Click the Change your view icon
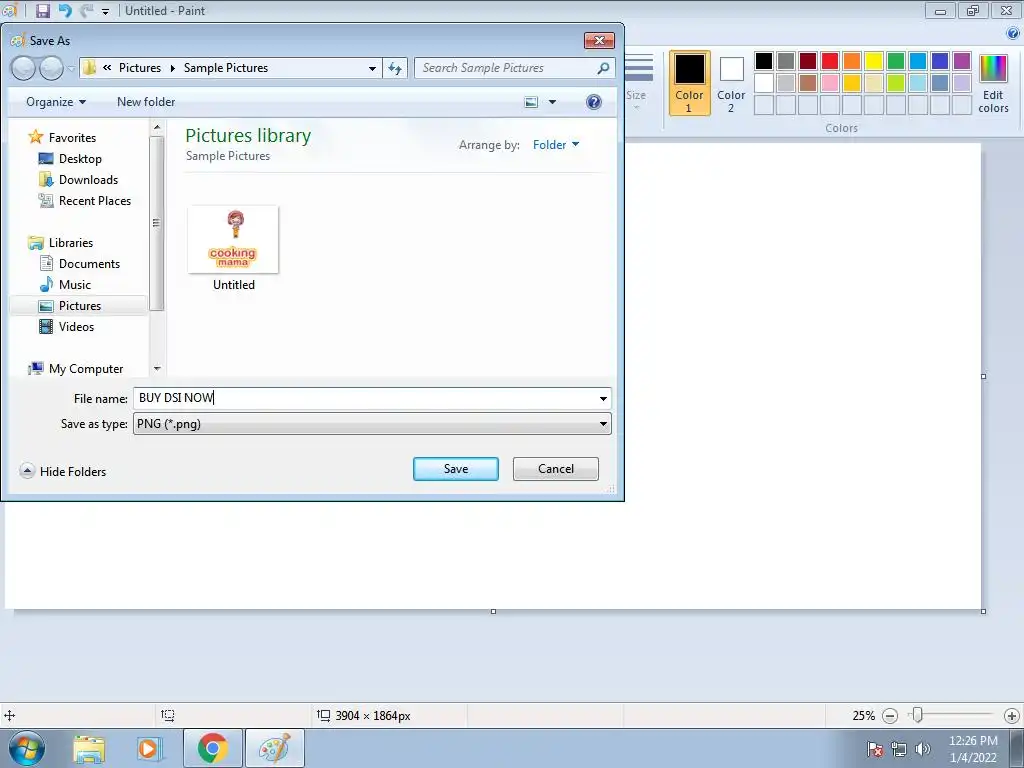Screen dimensions: 1024x768 pos(532,102)
